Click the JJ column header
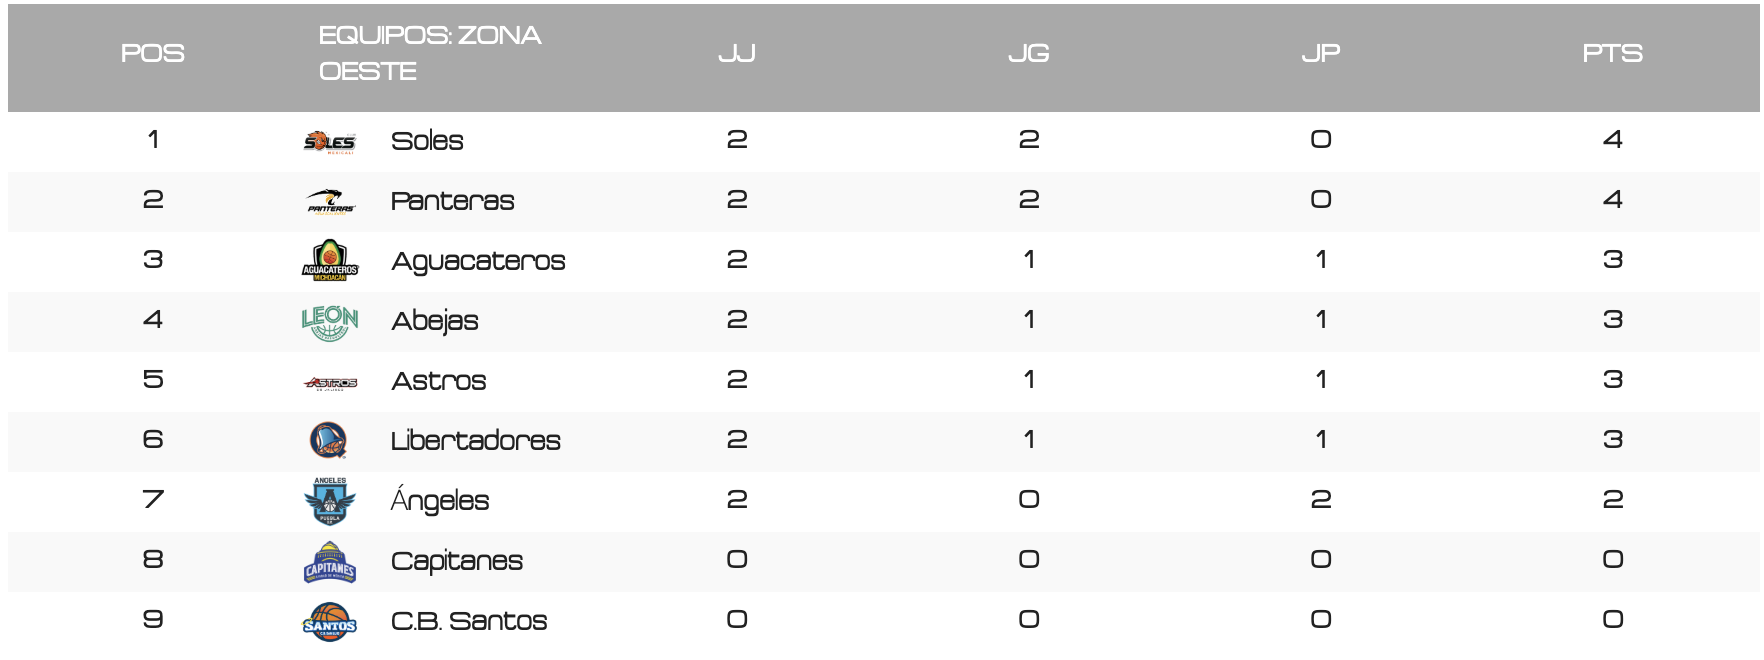The image size is (1764, 660). point(737,54)
